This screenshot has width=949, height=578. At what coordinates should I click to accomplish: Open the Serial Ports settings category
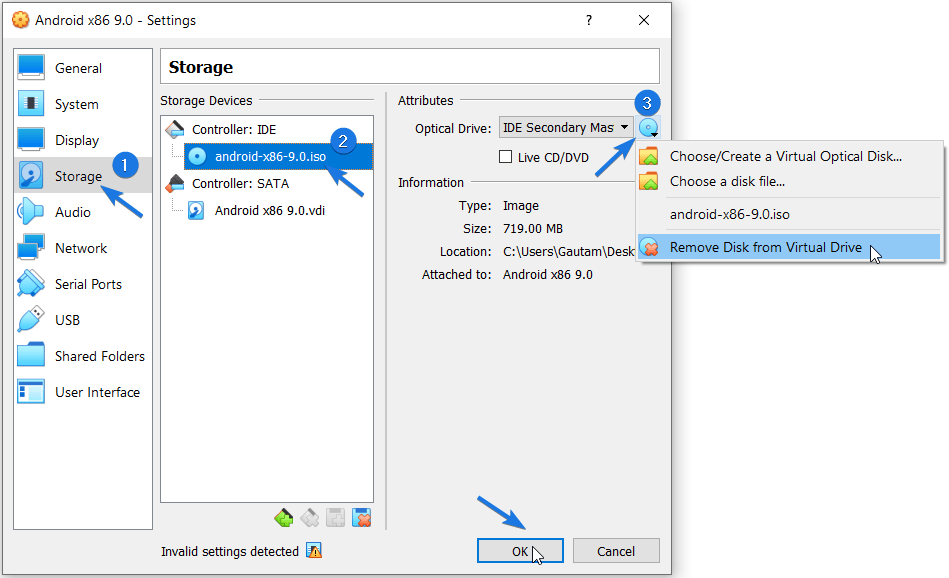click(x=83, y=284)
